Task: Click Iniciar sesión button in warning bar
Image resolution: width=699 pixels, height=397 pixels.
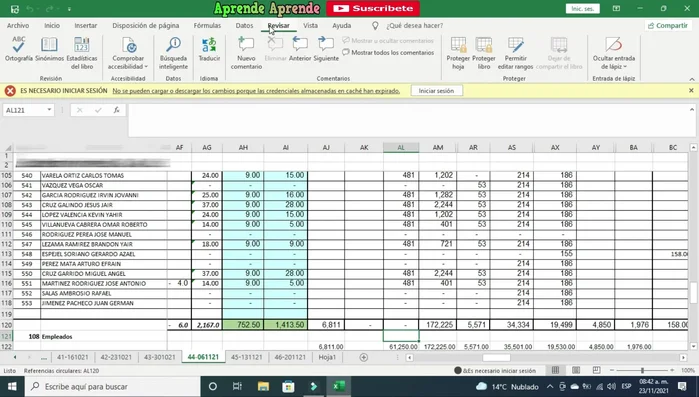Action: 436,91
